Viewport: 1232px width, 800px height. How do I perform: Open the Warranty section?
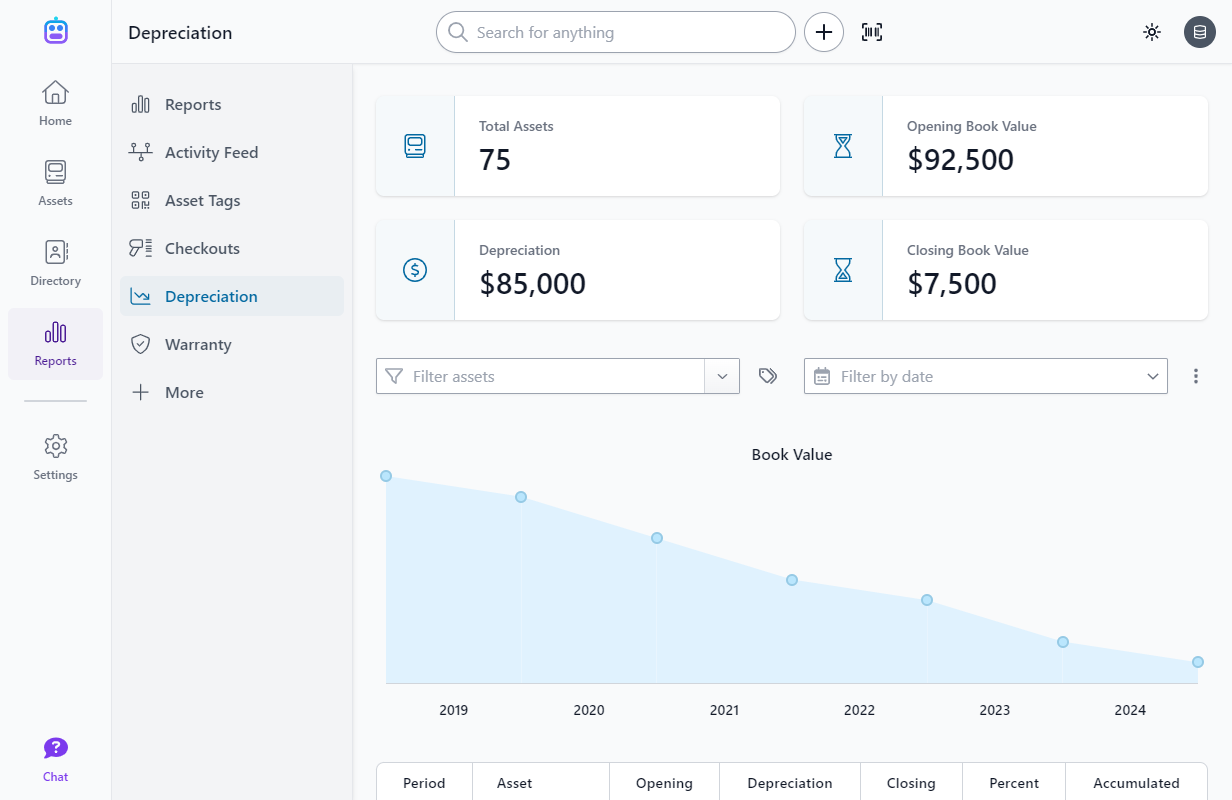coord(196,344)
